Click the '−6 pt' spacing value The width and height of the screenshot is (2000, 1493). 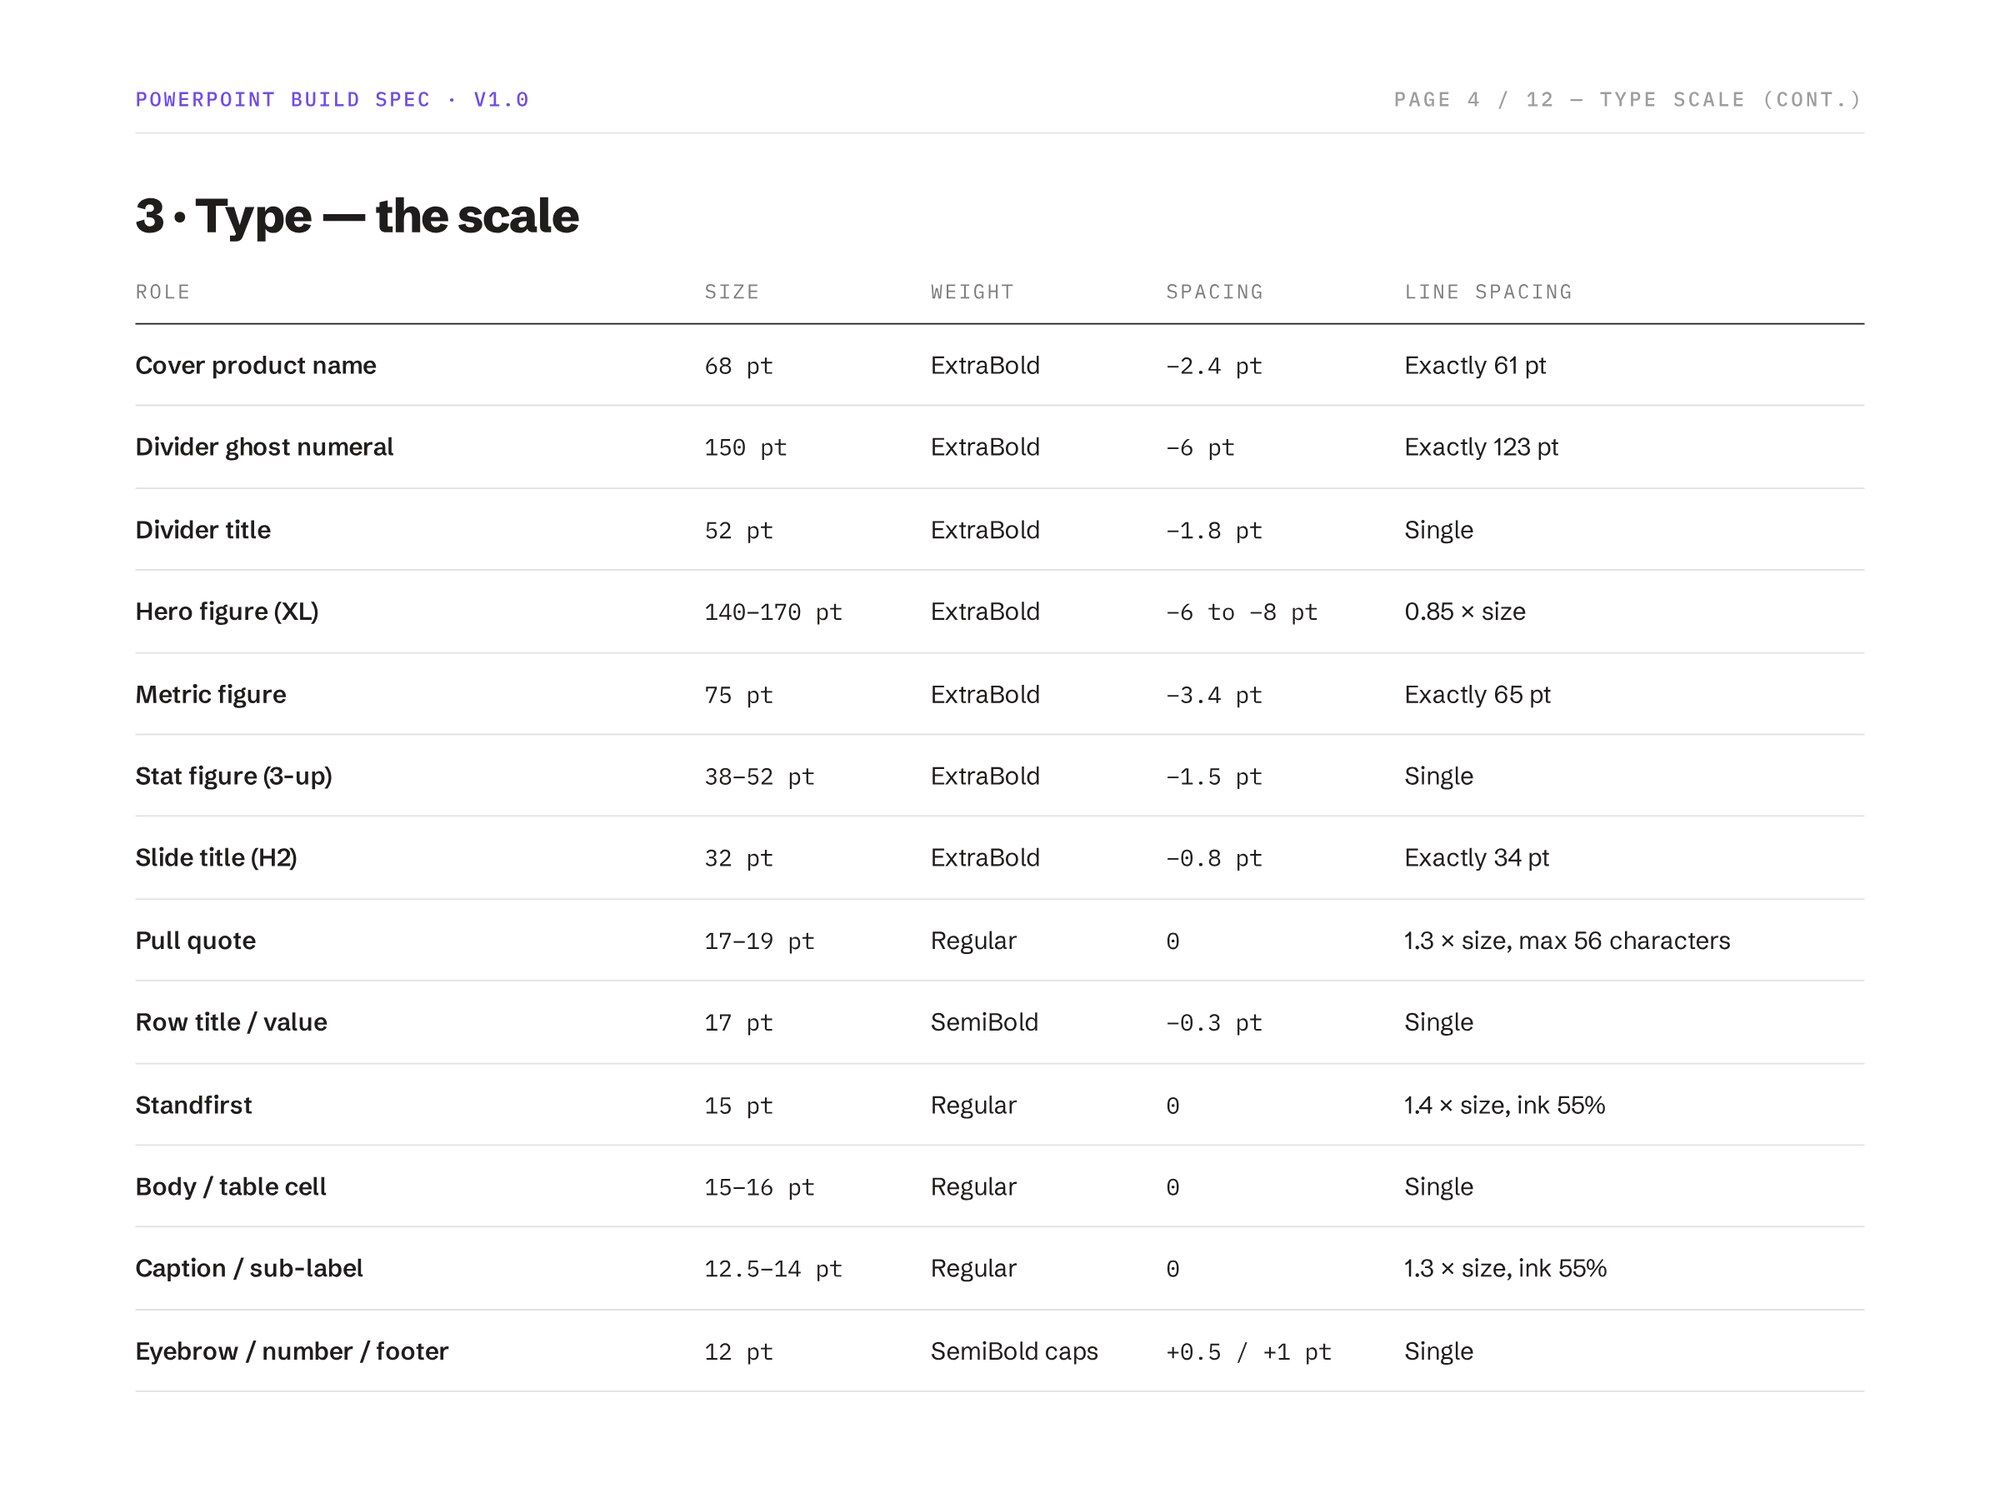tap(1200, 448)
